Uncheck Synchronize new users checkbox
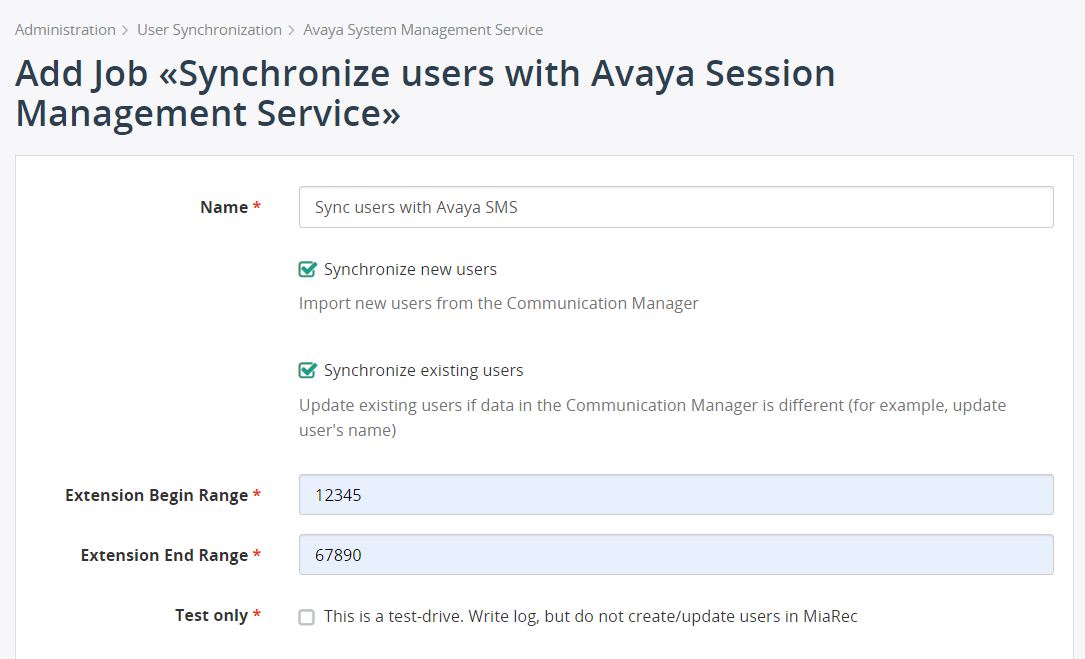Viewport: 1085px width, 659px height. tap(307, 269)
